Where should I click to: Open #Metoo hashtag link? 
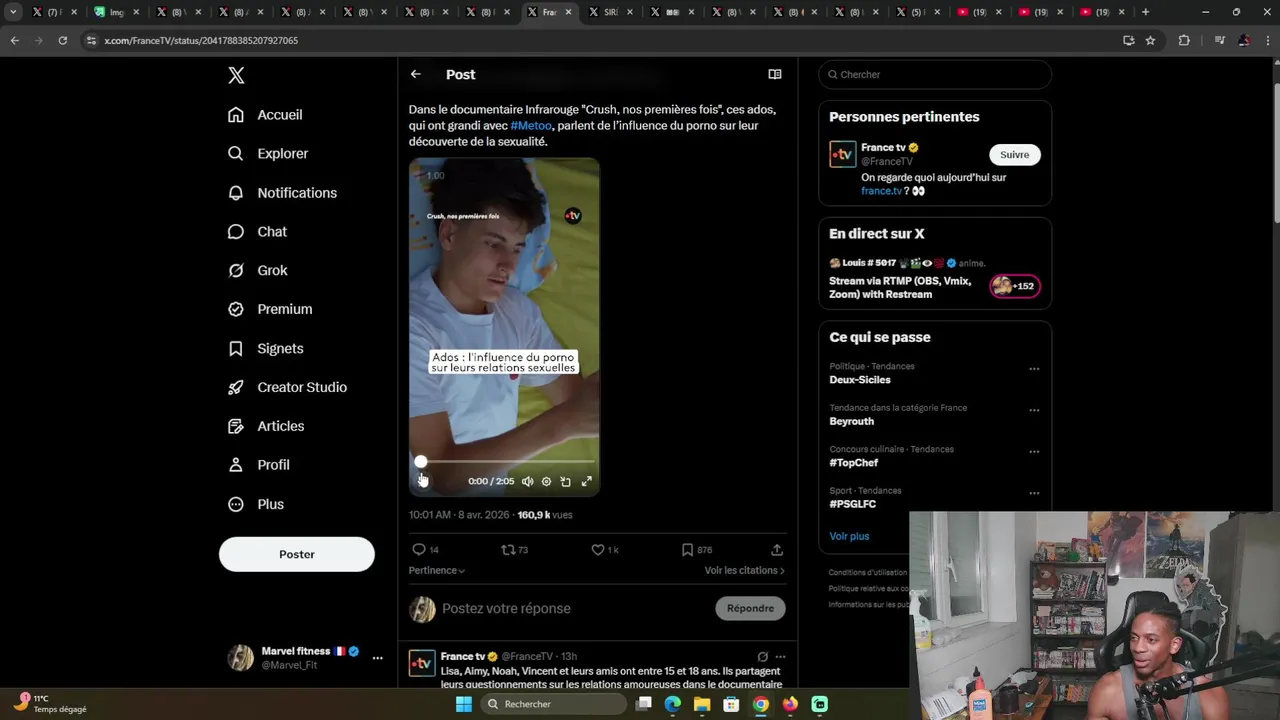pyautogui.click(x=531, y=126)
